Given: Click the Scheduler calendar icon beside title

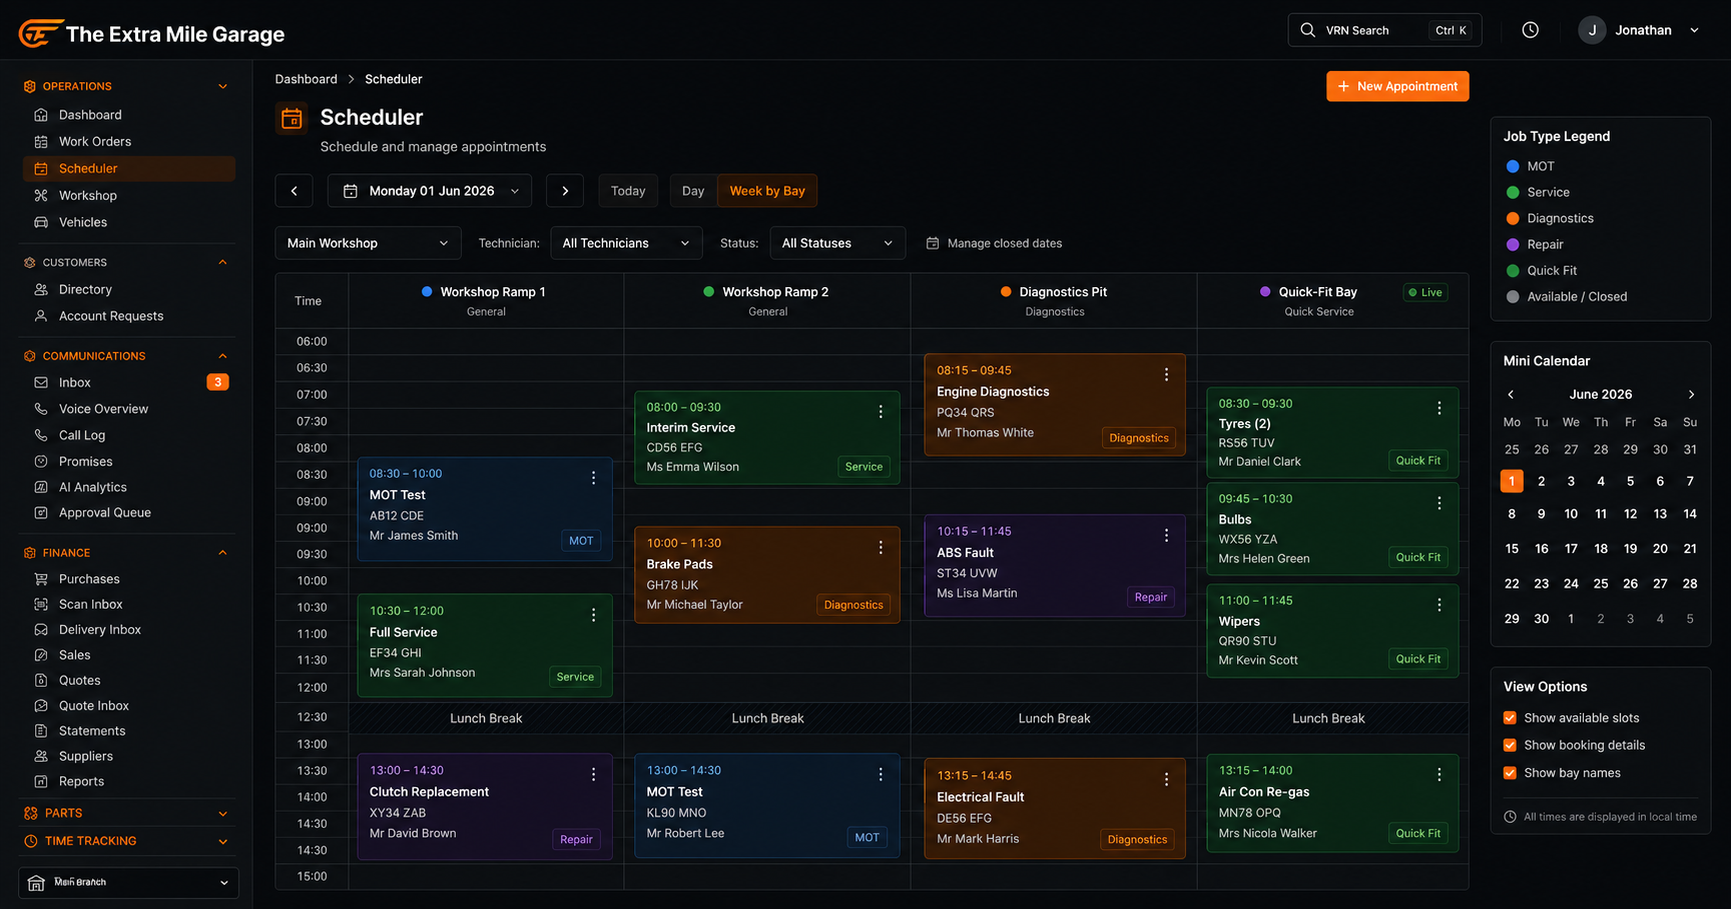Looking at the screenshot, I should [292, 118].
